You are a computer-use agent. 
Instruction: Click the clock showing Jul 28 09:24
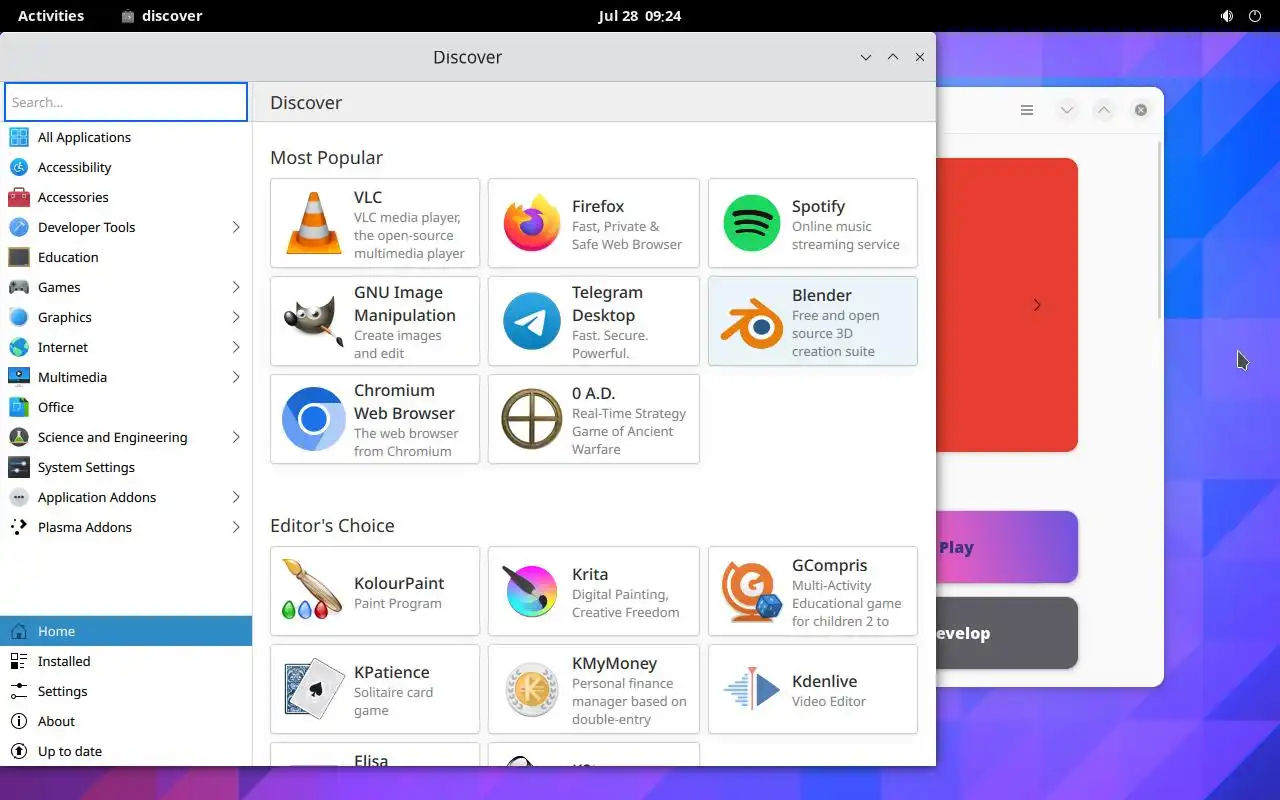pyautogui.click(x=640, y=16)
